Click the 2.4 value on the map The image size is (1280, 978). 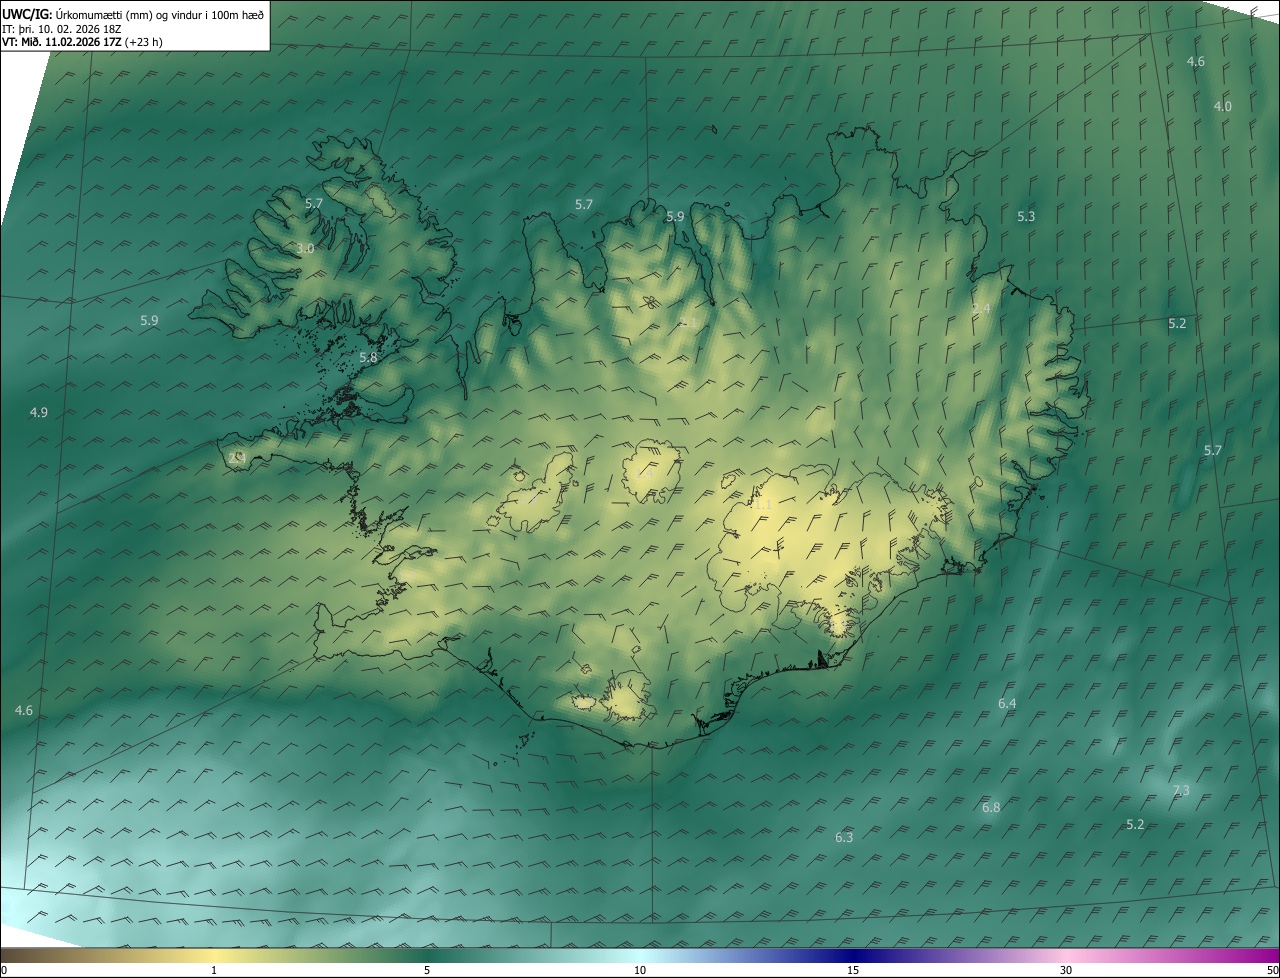981,309
